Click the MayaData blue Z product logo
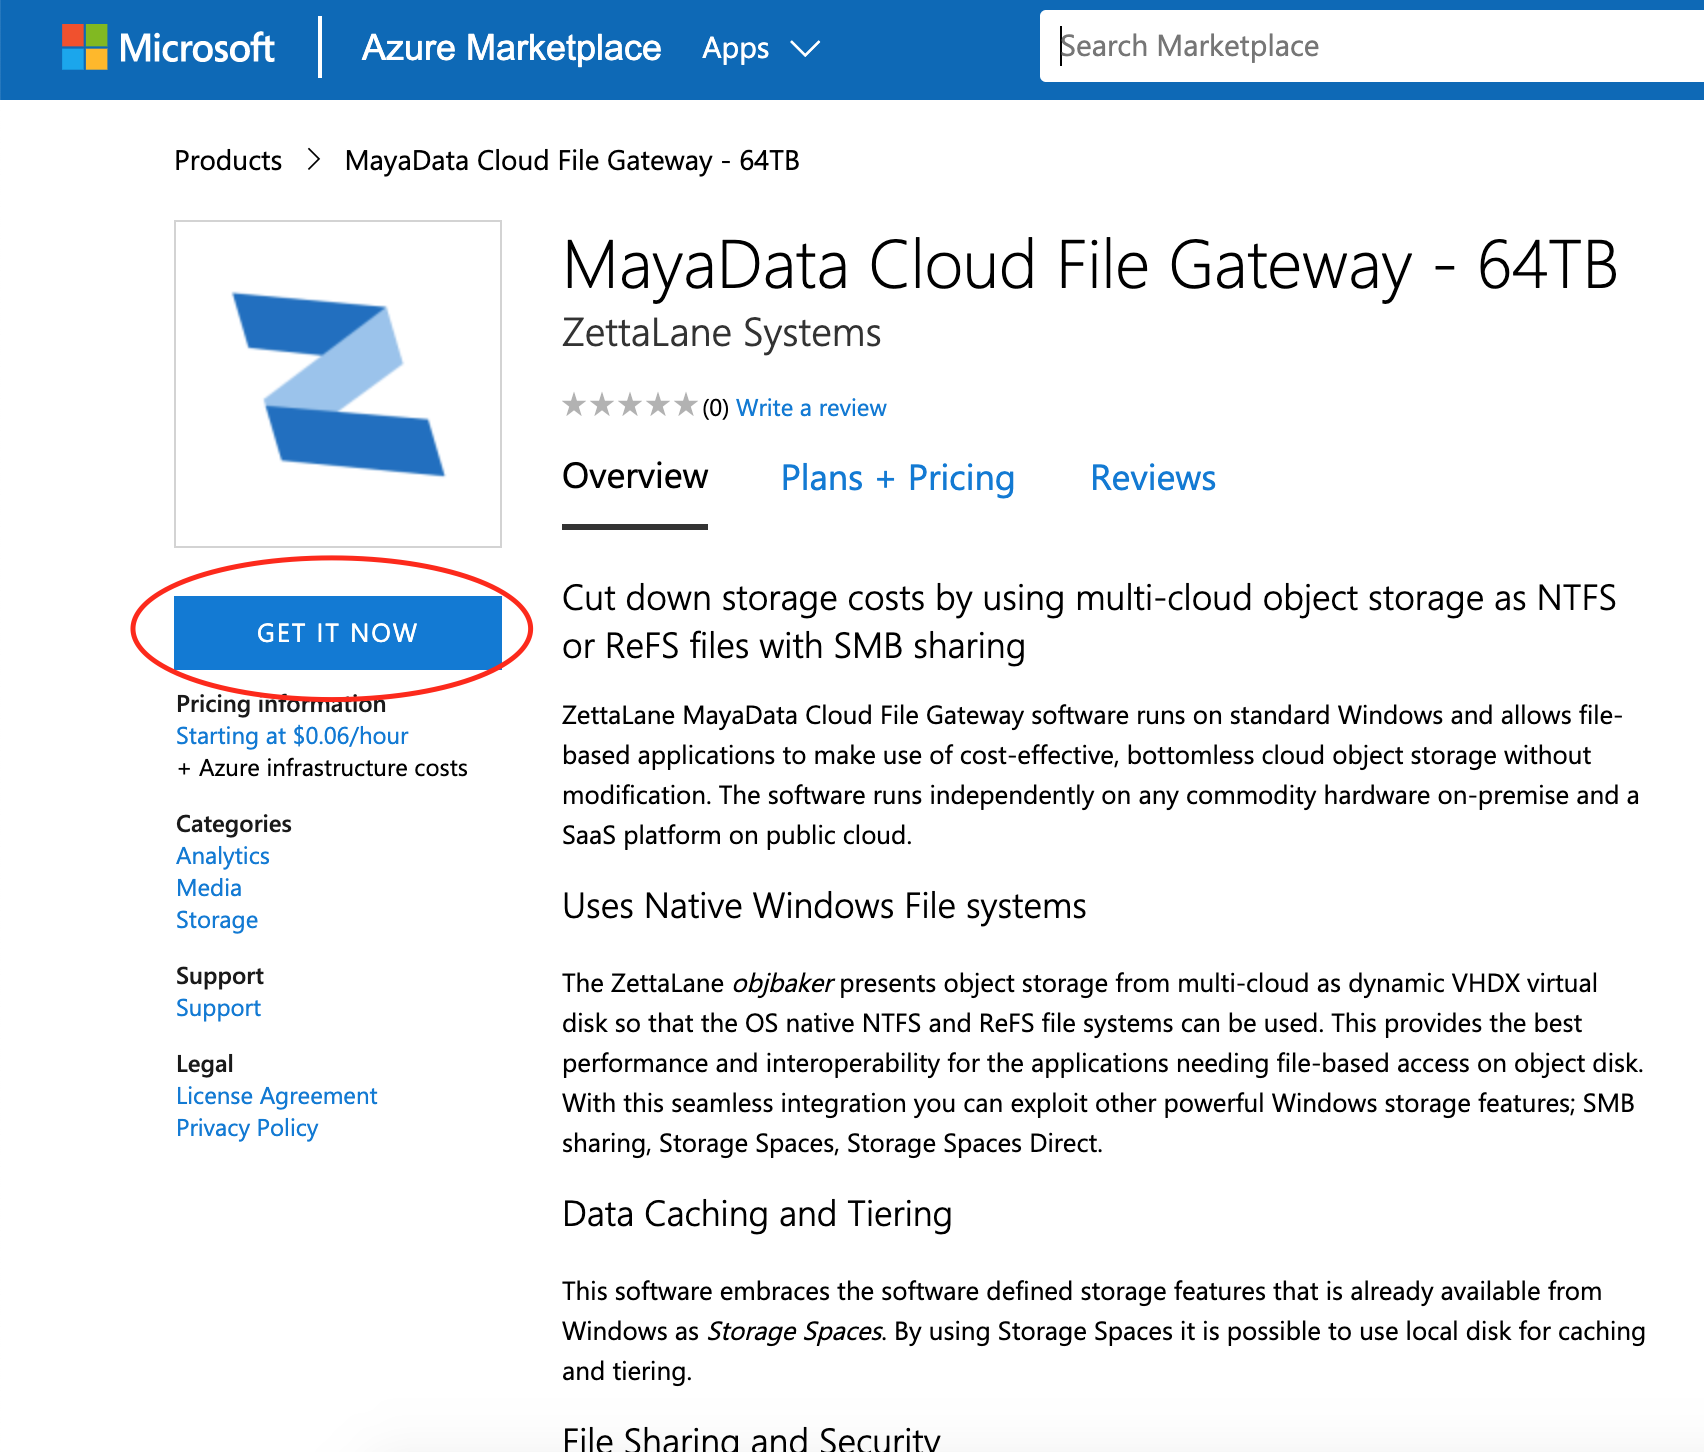 click(338, 384)
